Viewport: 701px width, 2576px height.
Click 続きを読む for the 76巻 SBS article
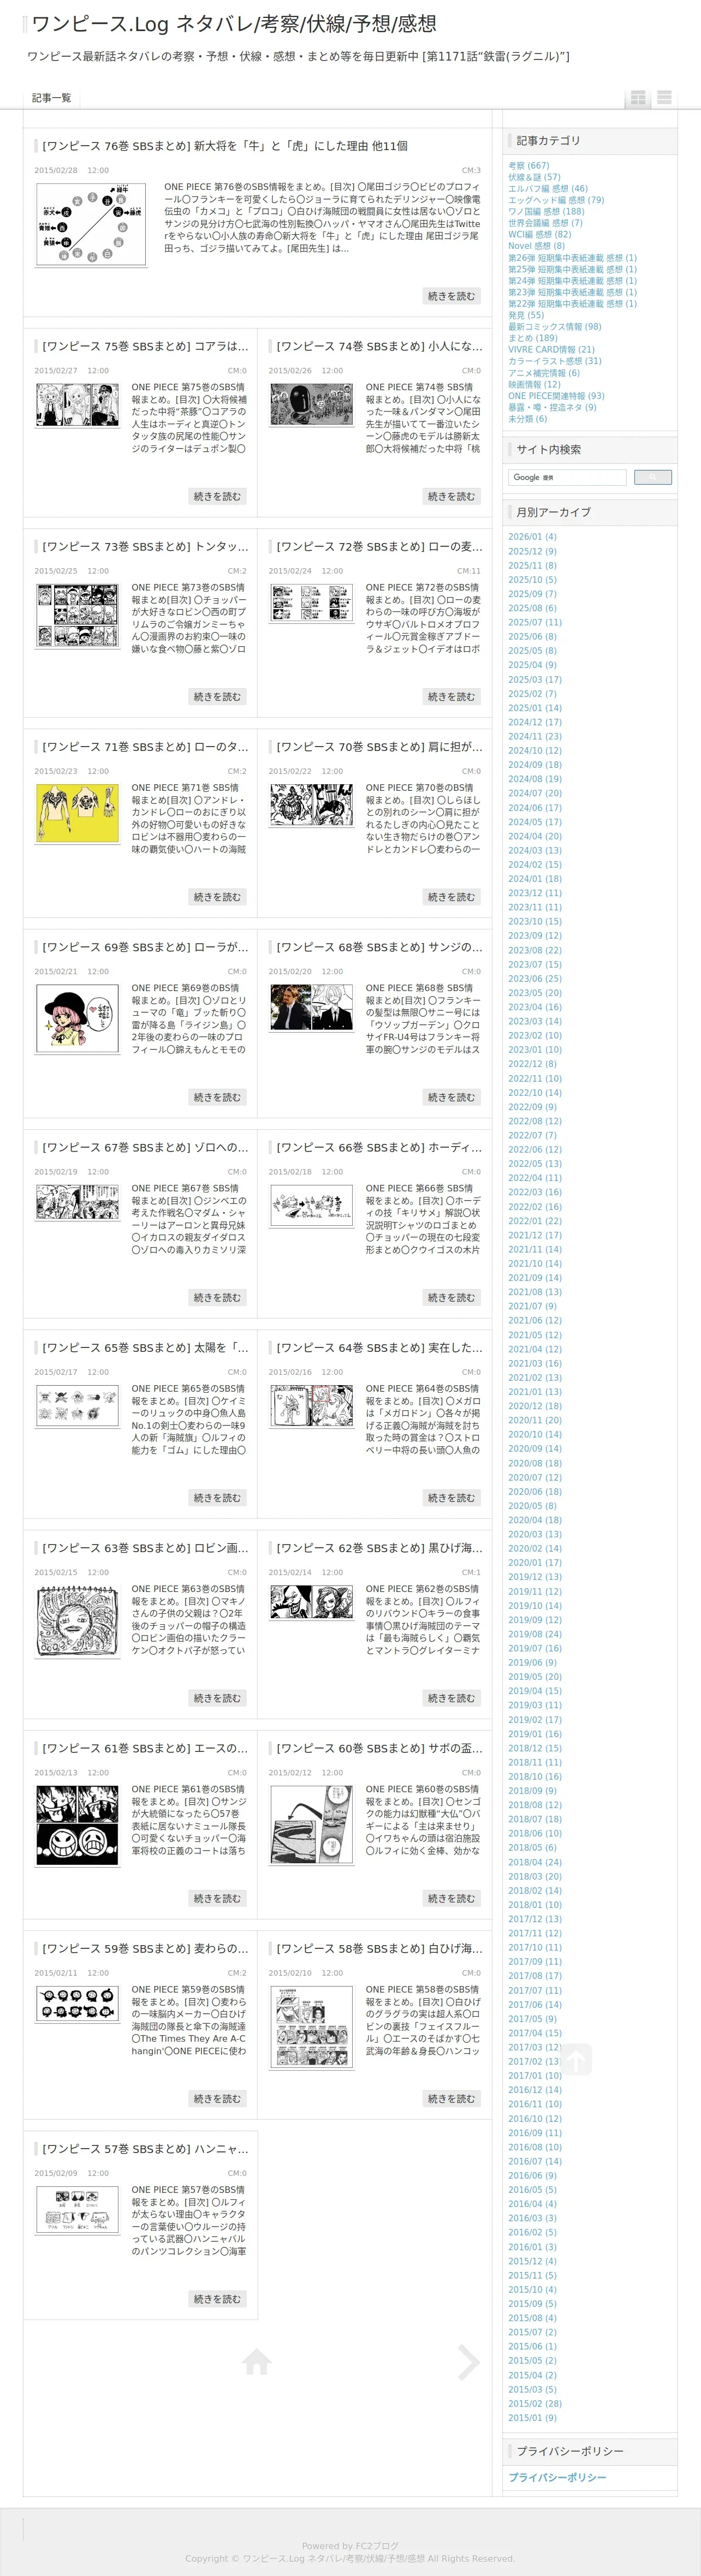[x=451, y=296]
